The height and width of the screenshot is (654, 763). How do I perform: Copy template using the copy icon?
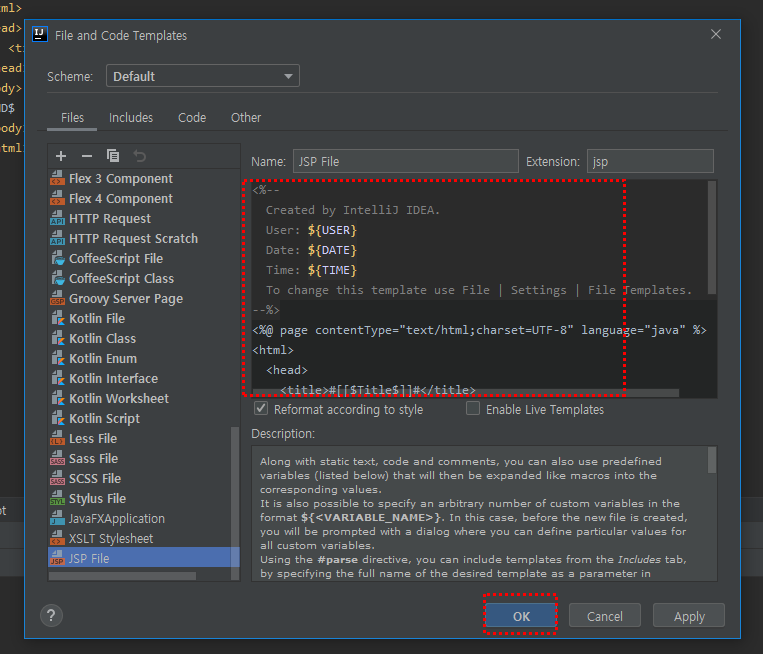pos(113,156)
